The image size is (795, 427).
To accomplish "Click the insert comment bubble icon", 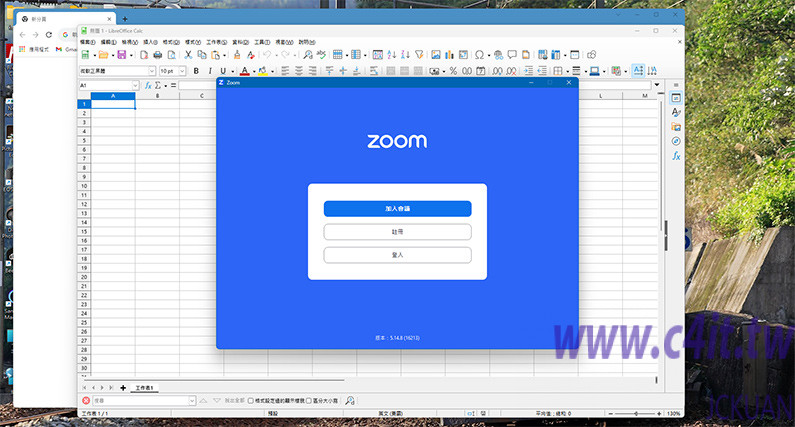I will point(512,55).
